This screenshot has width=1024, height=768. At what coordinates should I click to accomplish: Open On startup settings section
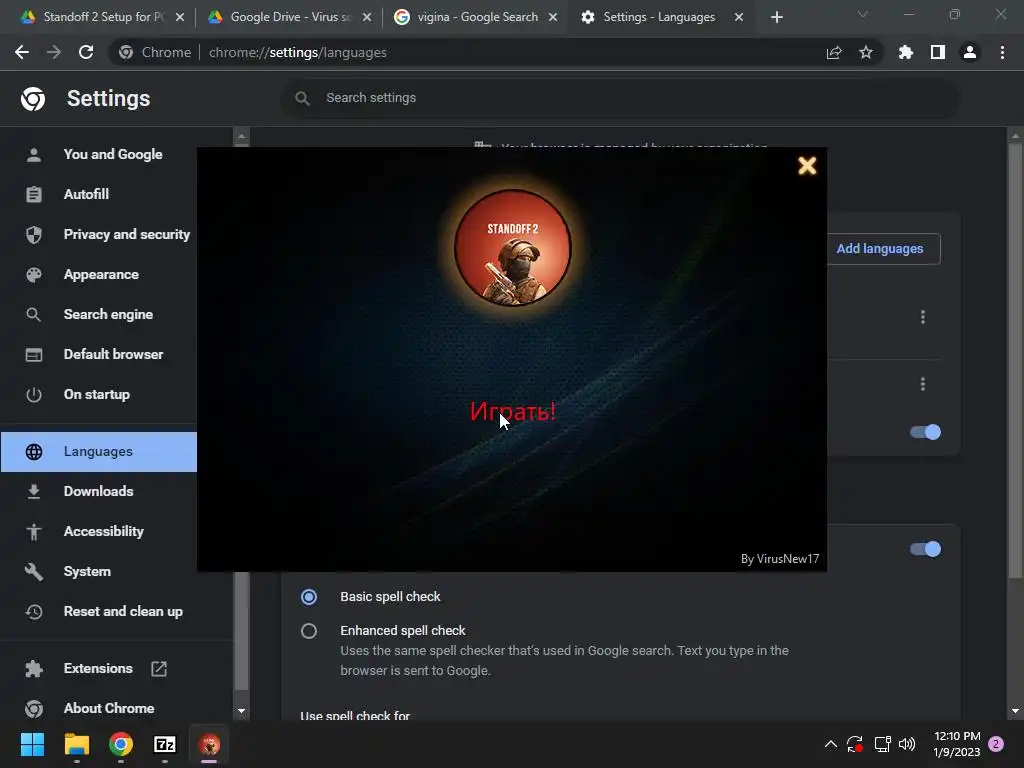[98, 394]
